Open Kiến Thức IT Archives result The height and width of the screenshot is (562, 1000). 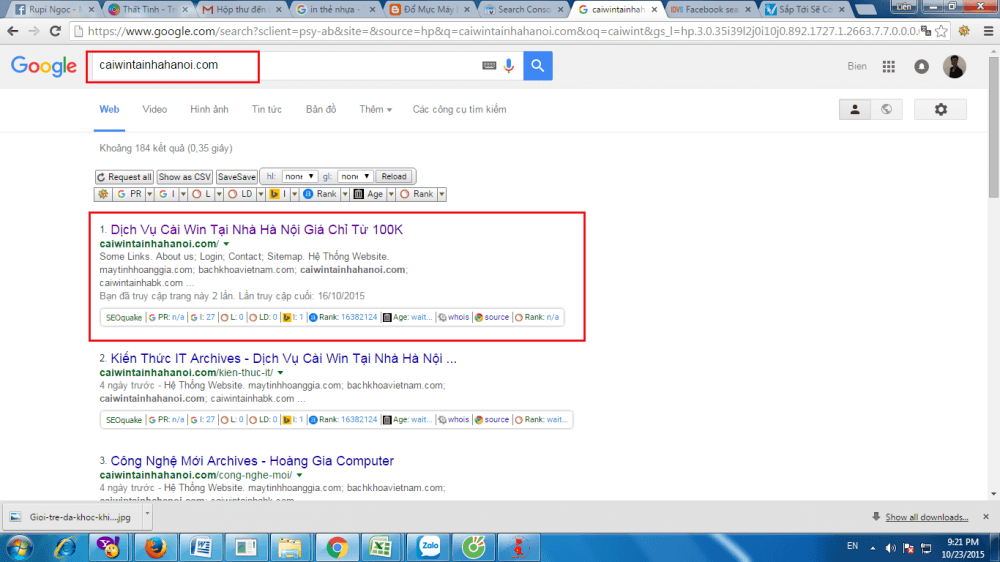tap(283, 359)
